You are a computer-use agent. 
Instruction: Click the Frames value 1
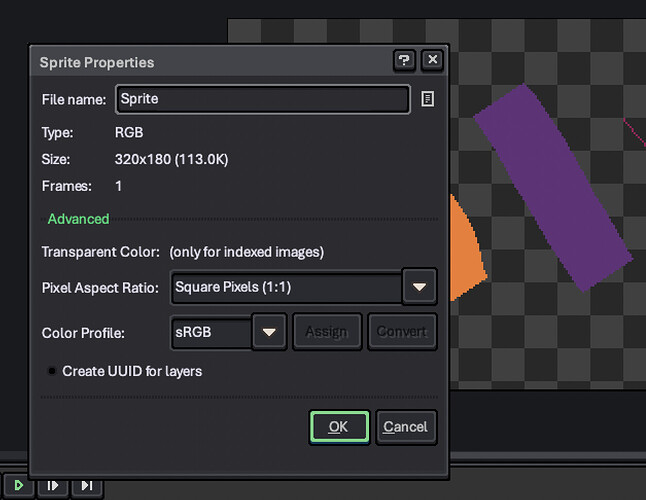click(x=119, y=186)
